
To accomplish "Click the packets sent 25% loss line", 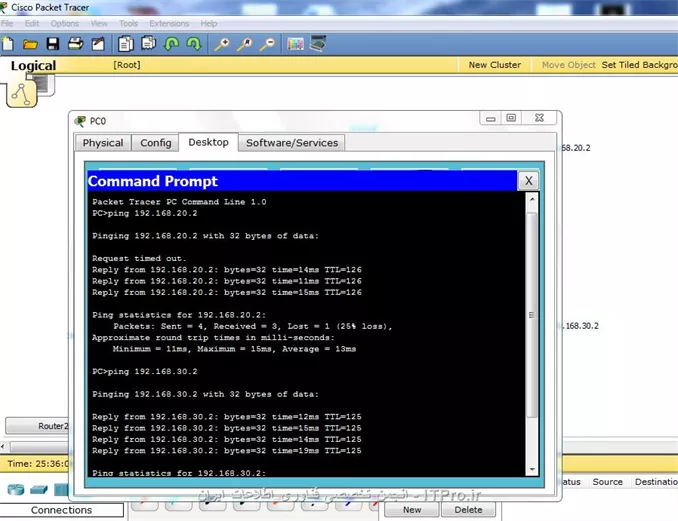I will pos(253,326).
